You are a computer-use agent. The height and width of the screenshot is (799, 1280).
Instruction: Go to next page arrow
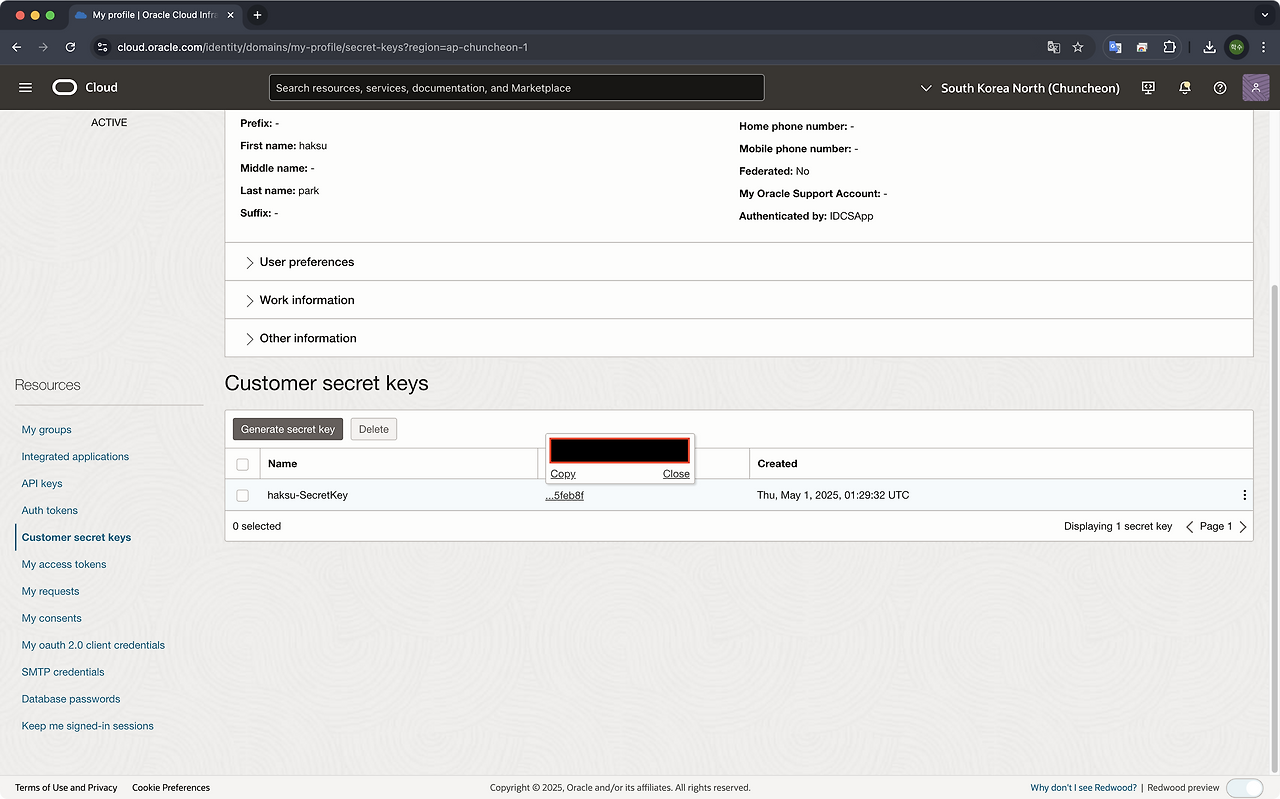pyautogui.click(x=1243, y=527)
